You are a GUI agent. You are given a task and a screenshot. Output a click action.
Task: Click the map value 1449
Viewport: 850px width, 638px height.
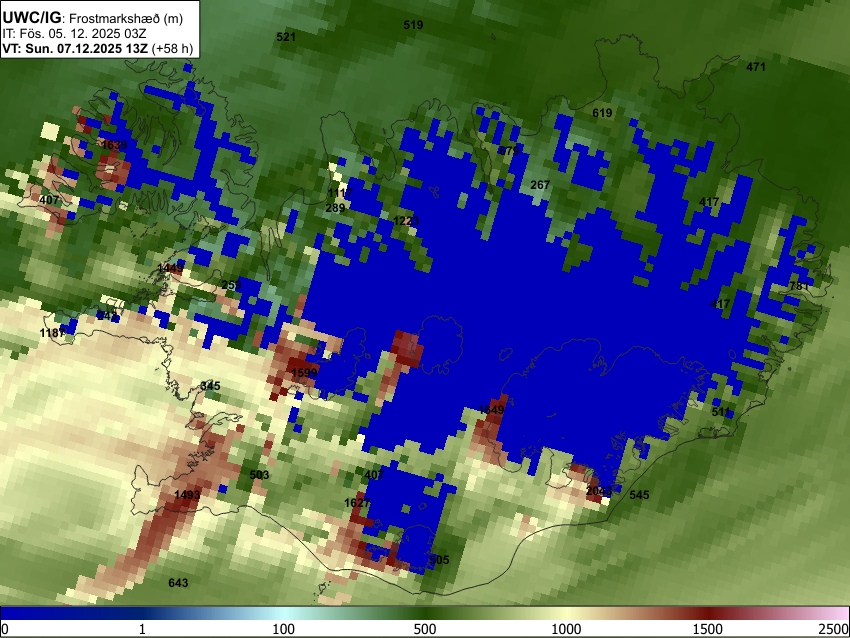pyautogui.click(x=170, y=268)
